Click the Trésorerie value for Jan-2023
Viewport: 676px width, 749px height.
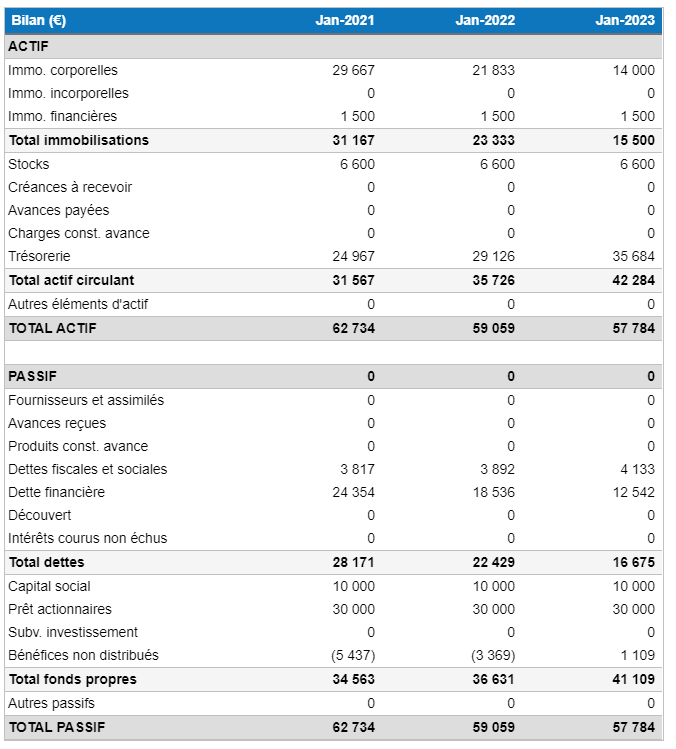click(x=634, y=256)
